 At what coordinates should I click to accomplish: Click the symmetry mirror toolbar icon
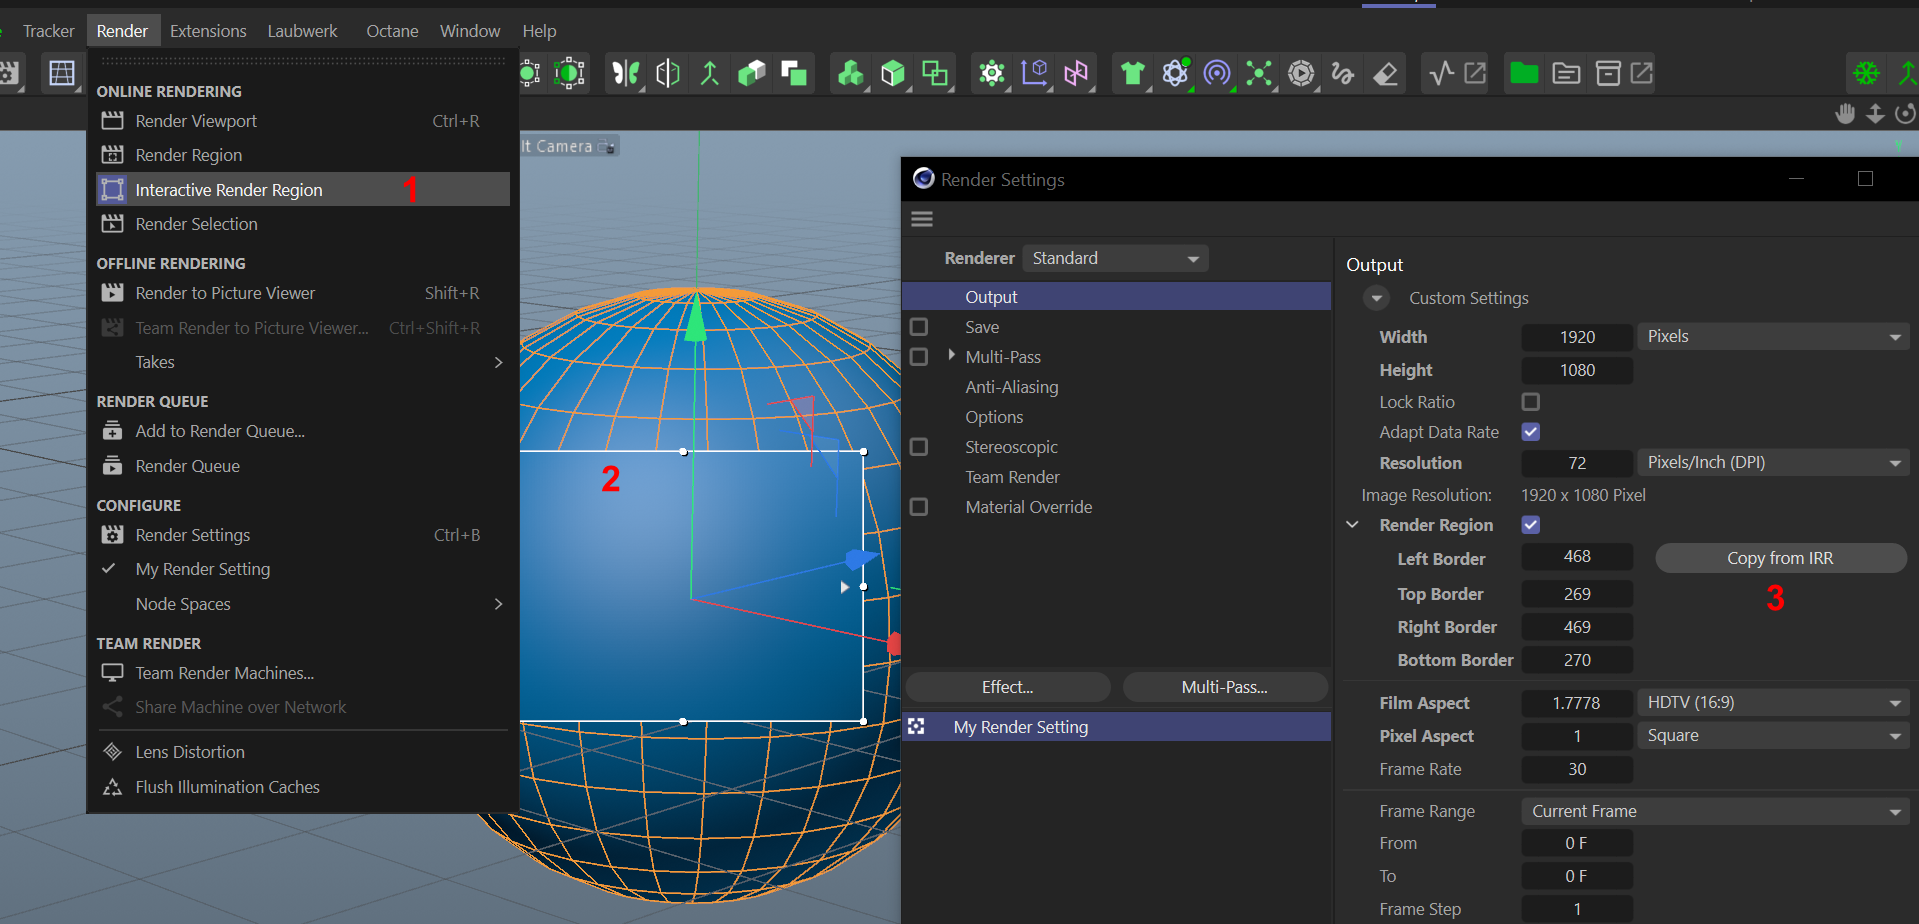[x=668, y=73]
